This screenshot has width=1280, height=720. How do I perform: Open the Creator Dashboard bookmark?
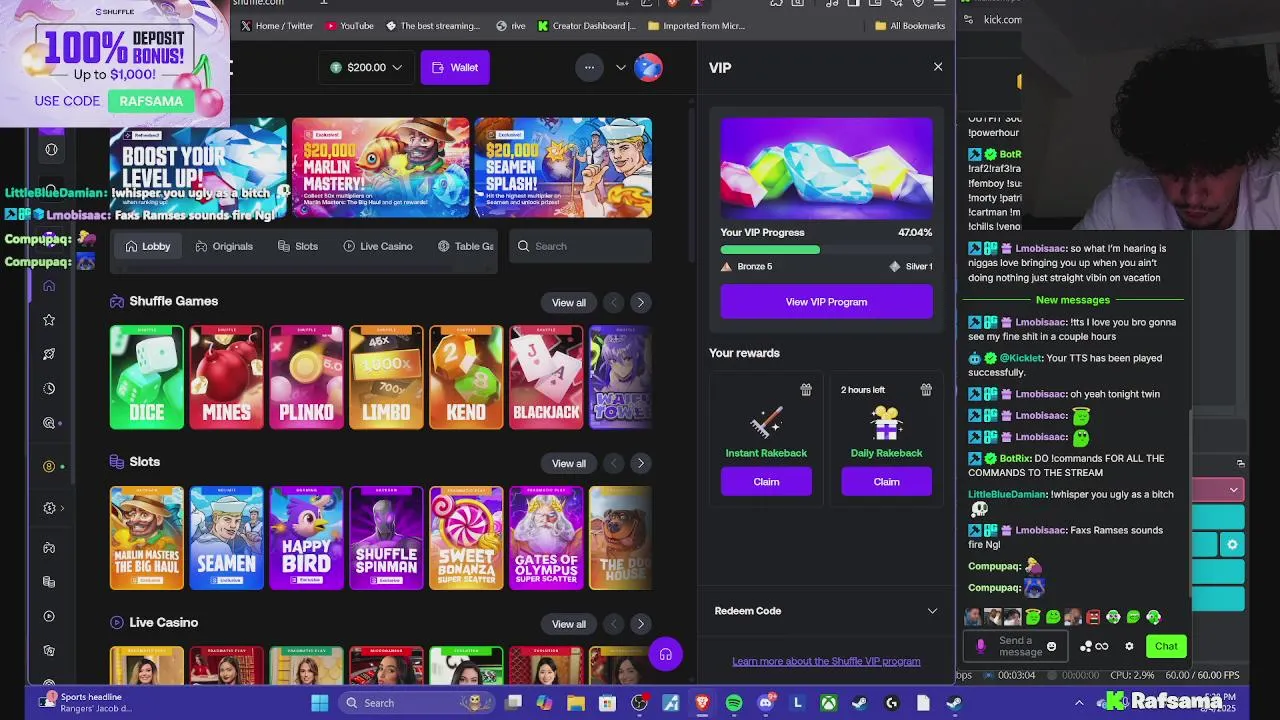tap(587, 26)
